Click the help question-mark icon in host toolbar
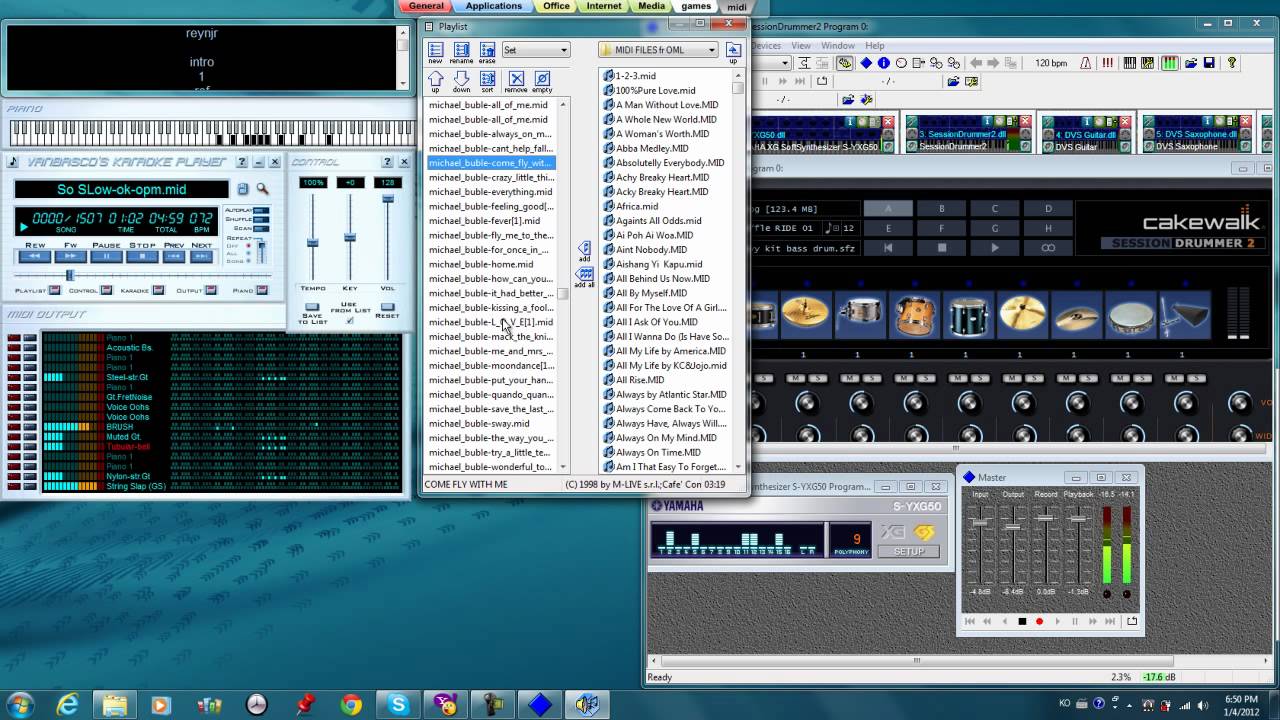1280x720 pixels. coord(1232,63)
